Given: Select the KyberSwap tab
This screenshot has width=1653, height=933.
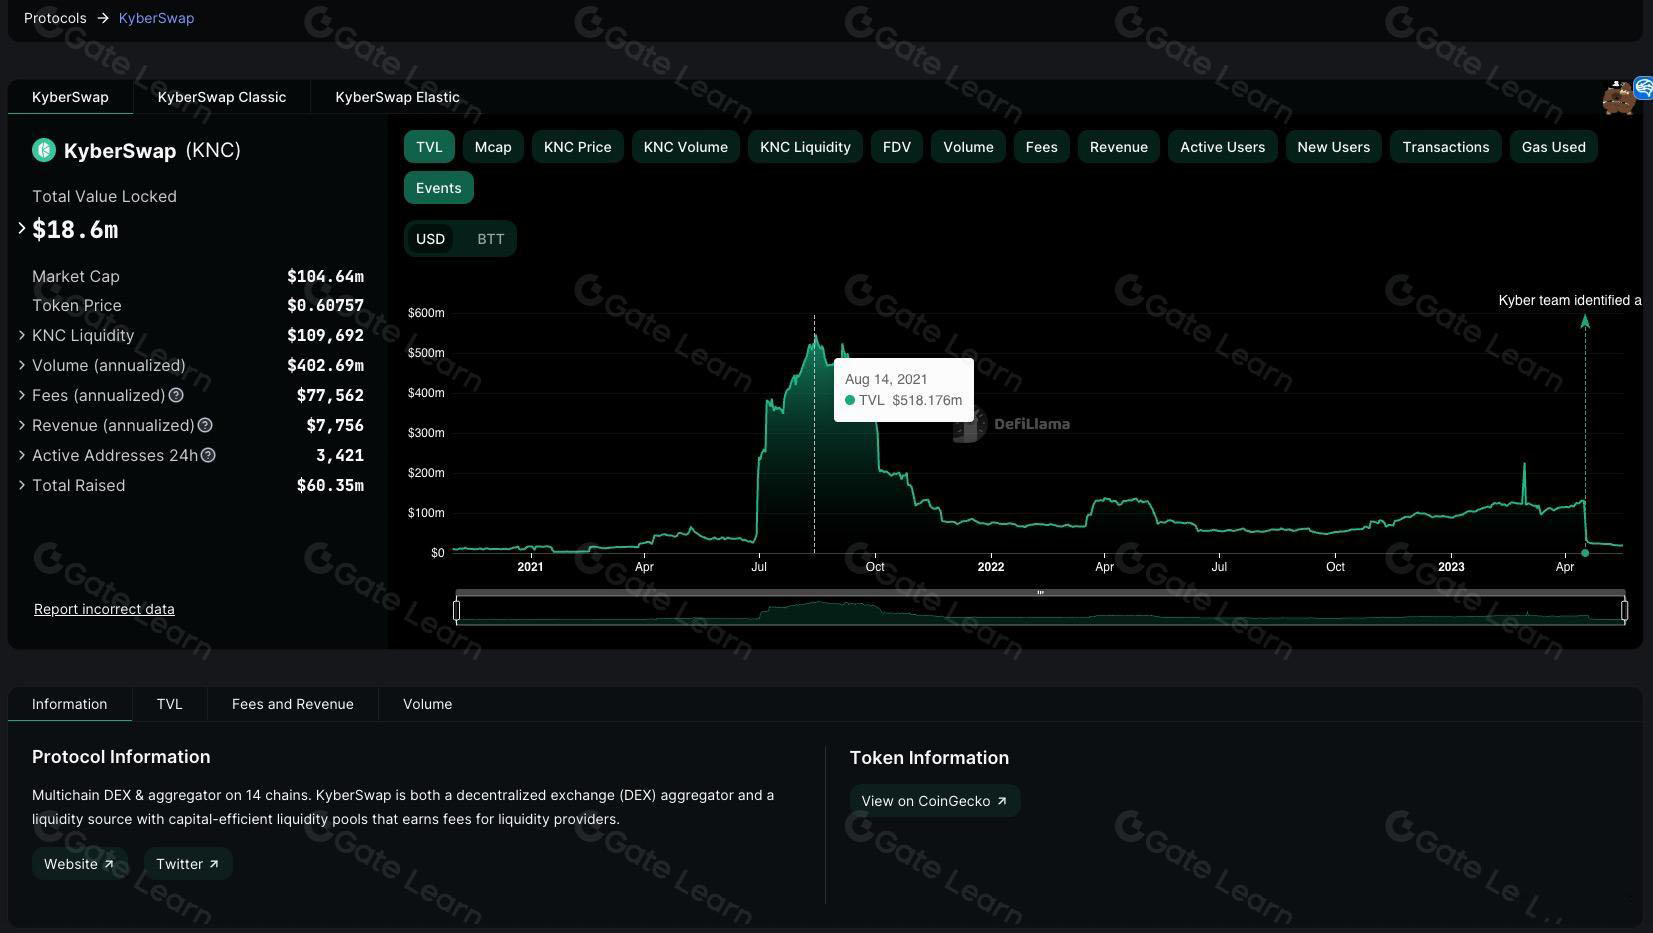Looking at the screenshot, I should pos(70,97).
